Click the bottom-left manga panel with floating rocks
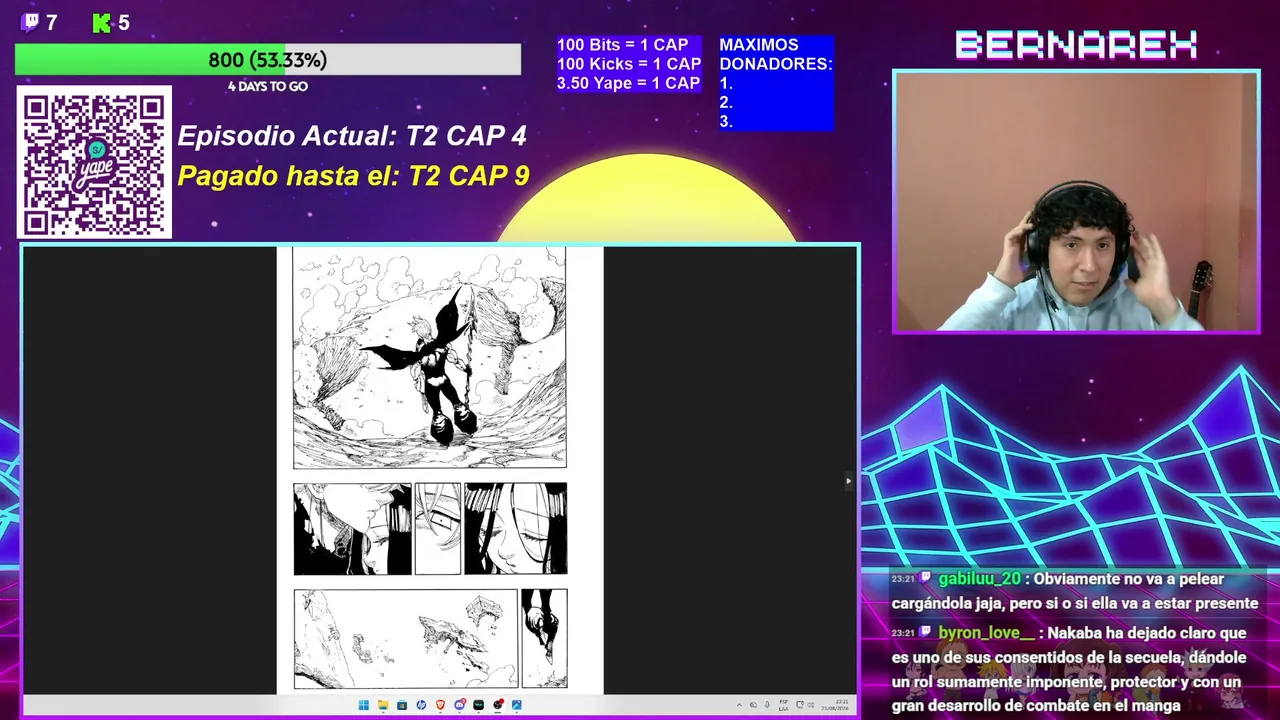Viewport: 1280px width, 720px height. coord(405,639)
